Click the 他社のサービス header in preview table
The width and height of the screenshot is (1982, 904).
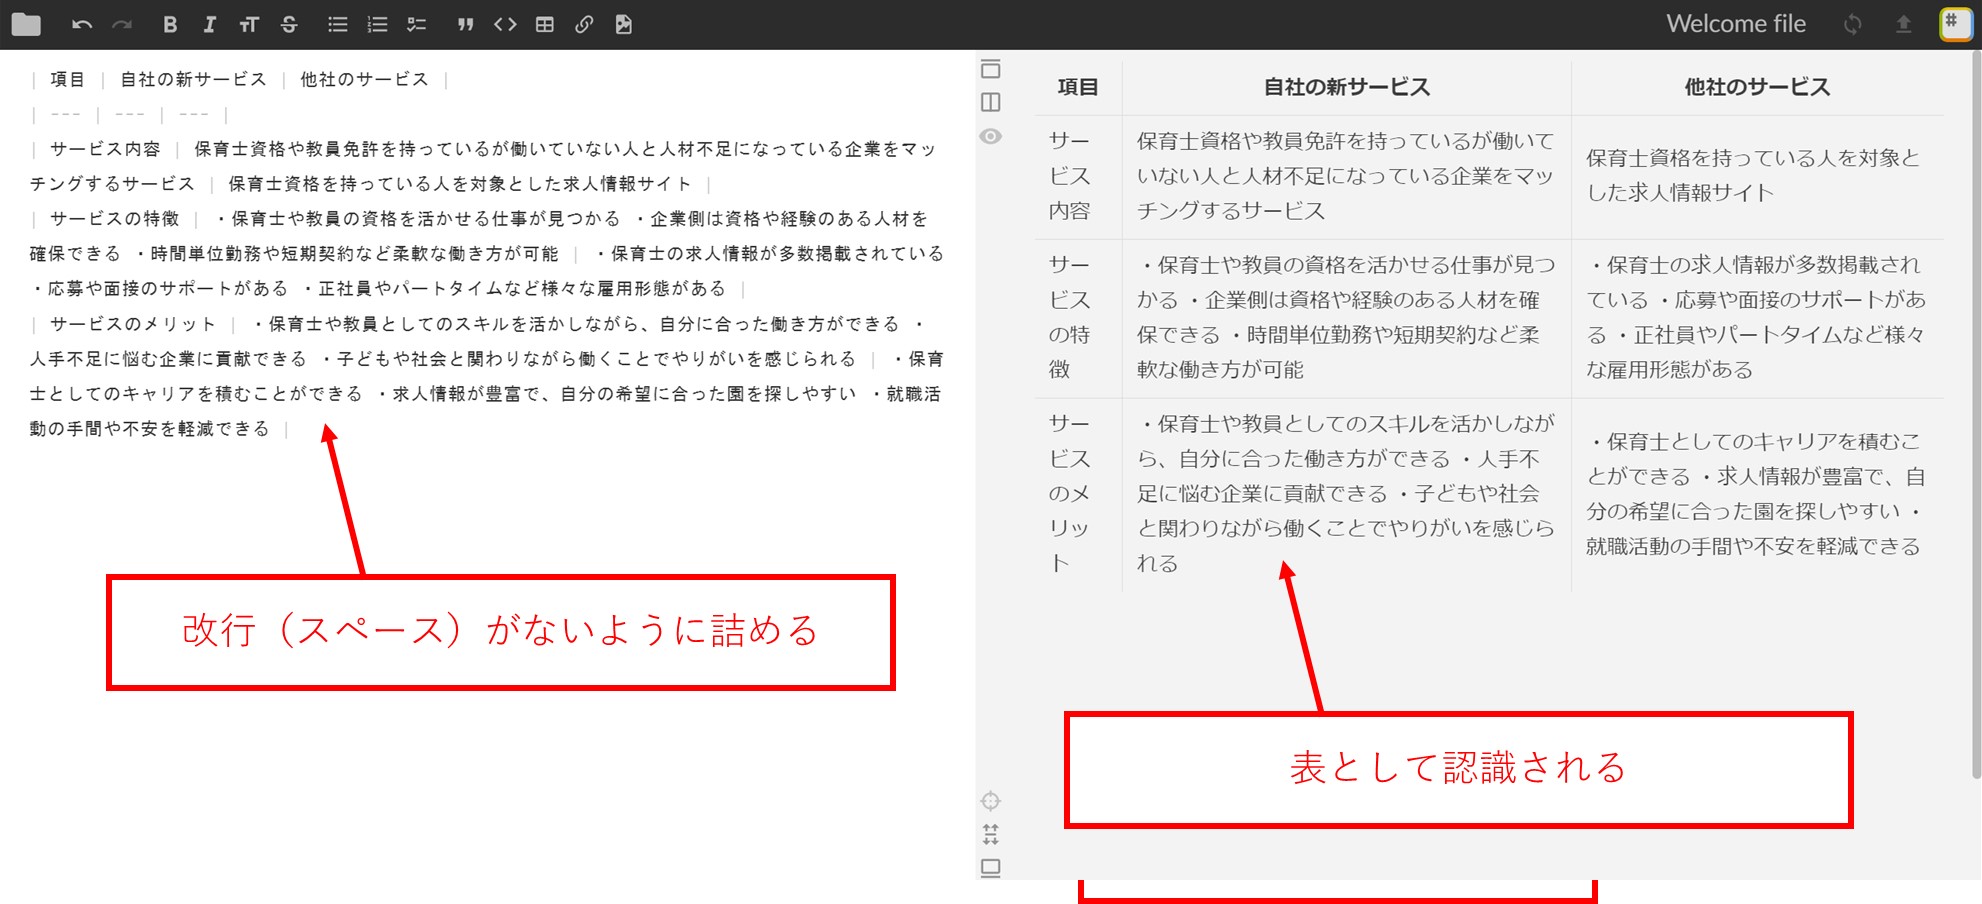pos(1757,87)
